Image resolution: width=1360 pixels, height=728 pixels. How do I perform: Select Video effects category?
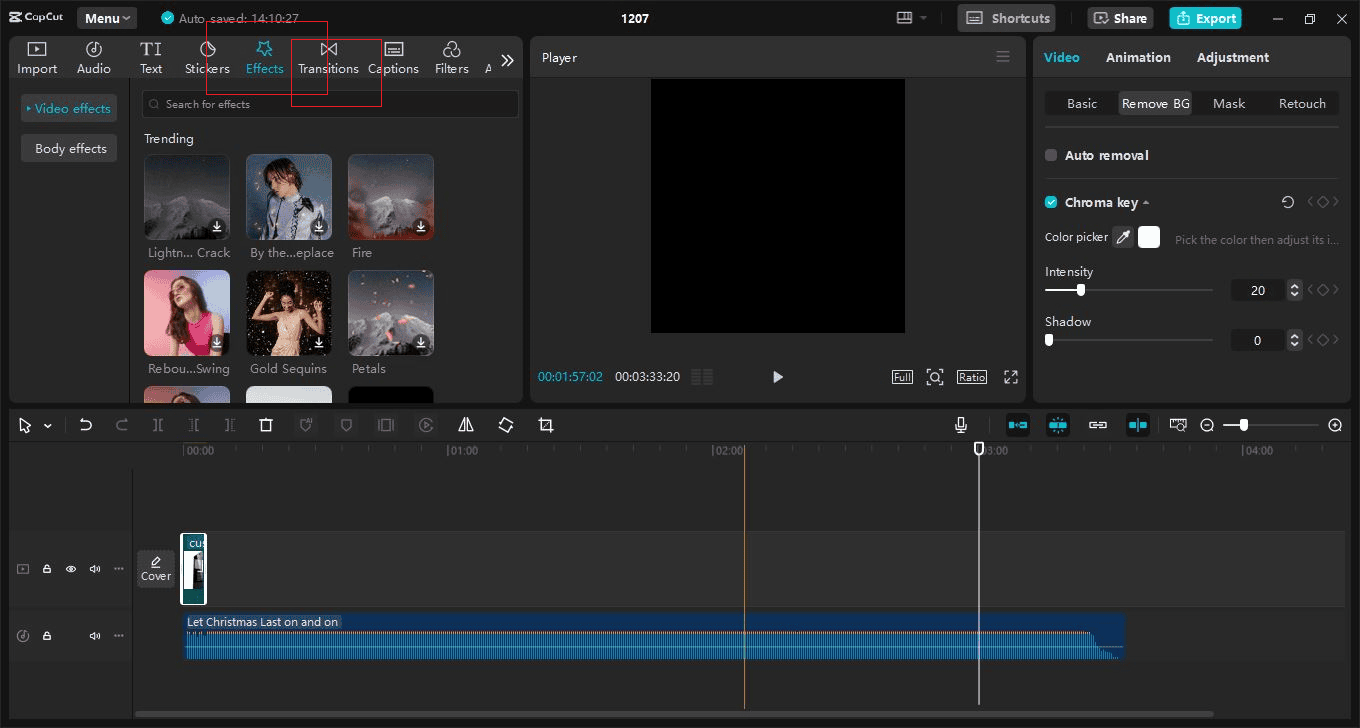pos(68,108)
